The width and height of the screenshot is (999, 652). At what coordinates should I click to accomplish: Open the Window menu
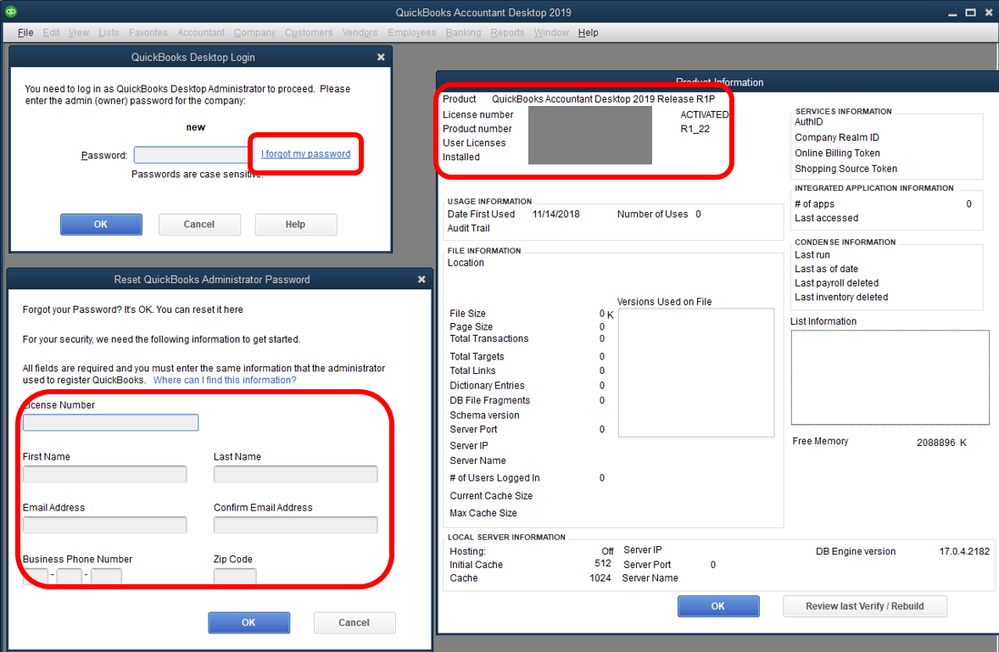(551, 33)
